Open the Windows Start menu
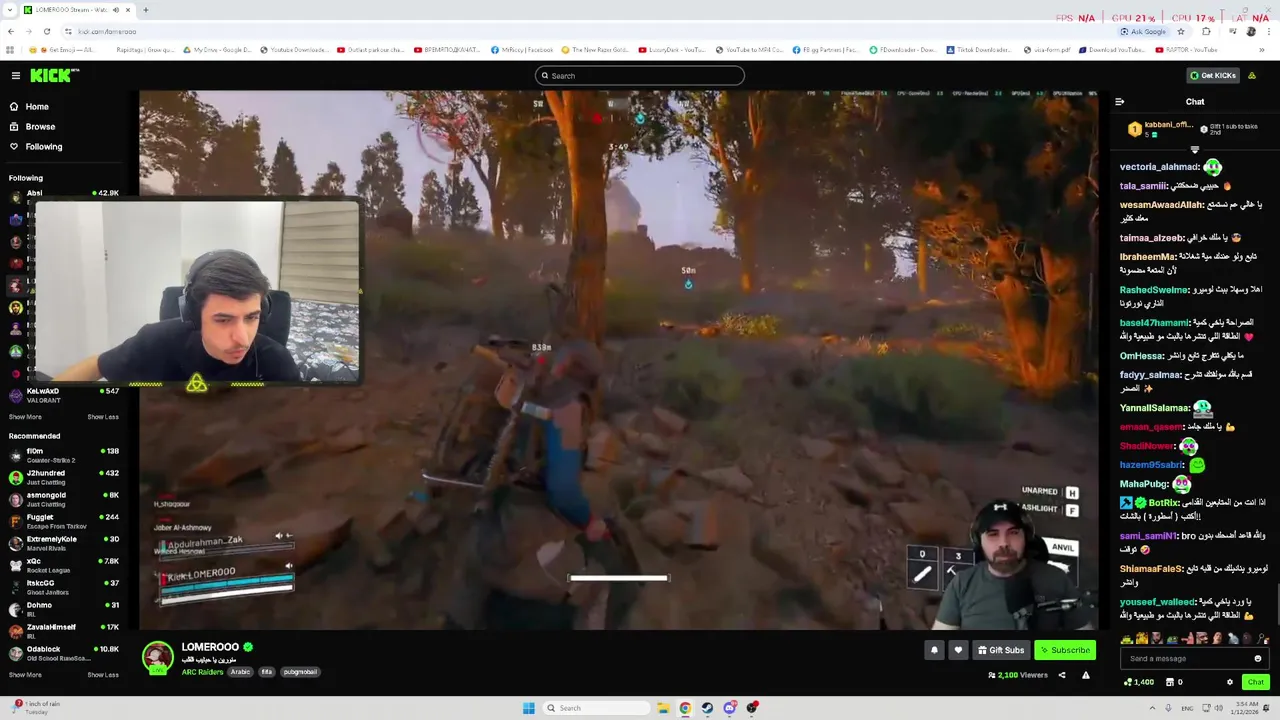This screenshot has width=1280, height=720. tap(528, 708)
